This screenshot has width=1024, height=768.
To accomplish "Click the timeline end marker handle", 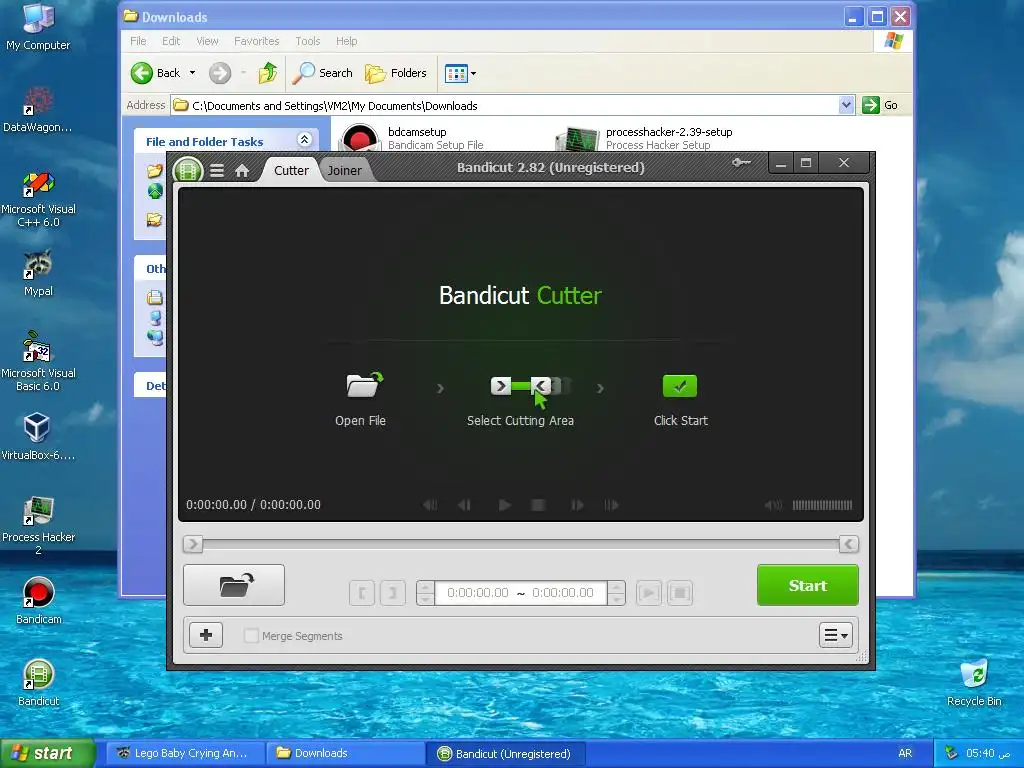I will (849, 544).
